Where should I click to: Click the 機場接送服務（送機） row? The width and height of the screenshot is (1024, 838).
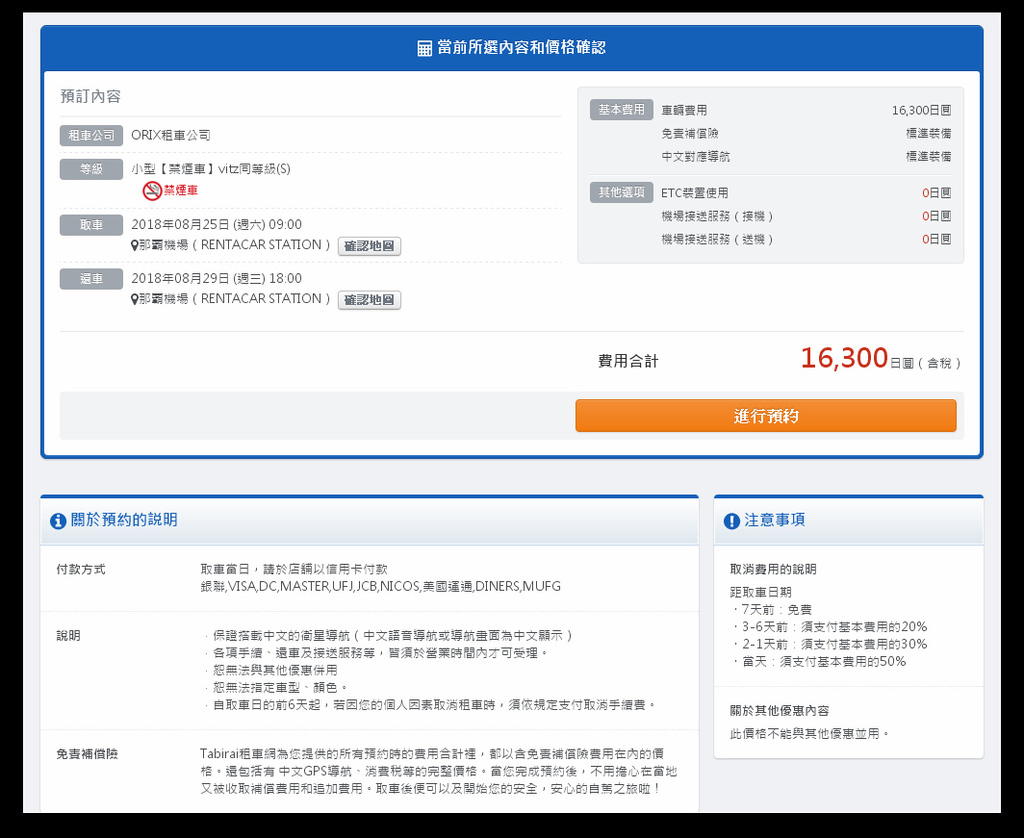tap(806, 239)
